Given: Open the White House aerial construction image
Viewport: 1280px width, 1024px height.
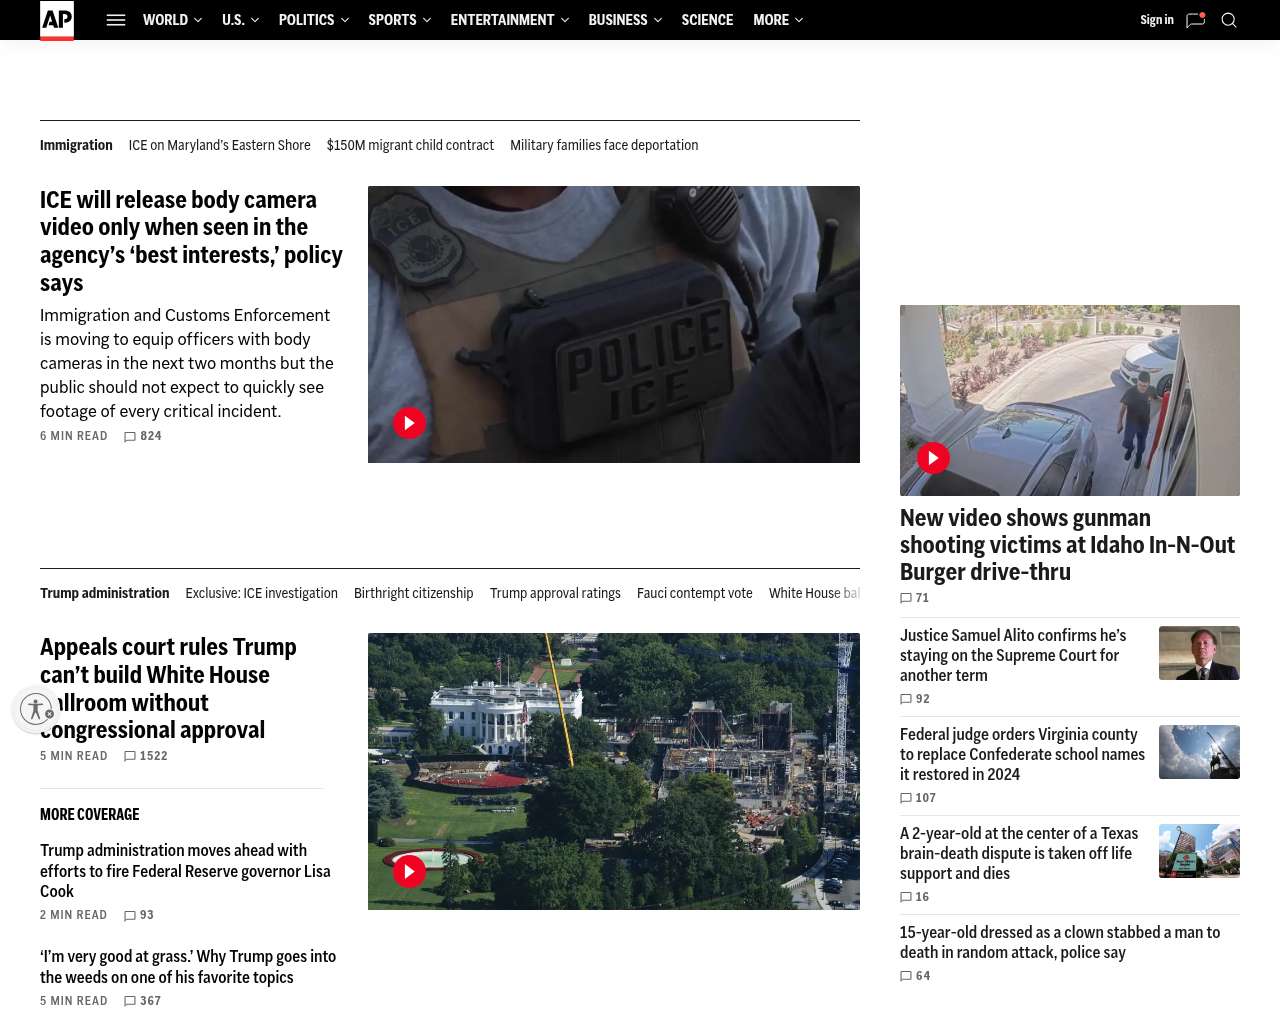Looking at the screenshot, I should click(x=614, y=771).
